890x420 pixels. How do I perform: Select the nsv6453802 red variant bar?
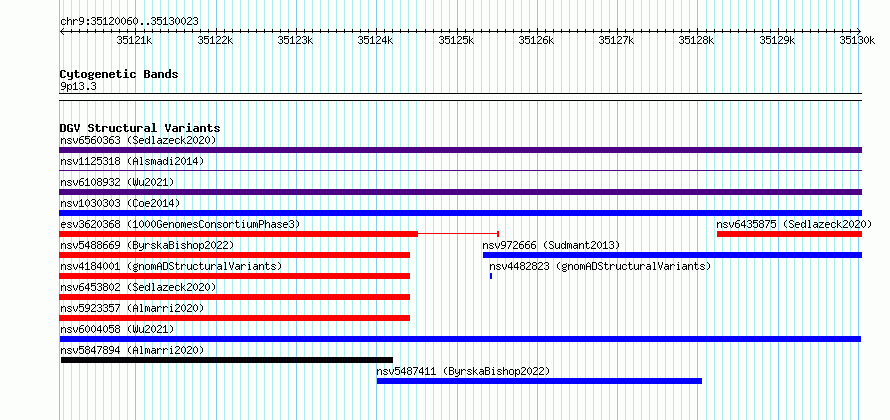(234, 297)
